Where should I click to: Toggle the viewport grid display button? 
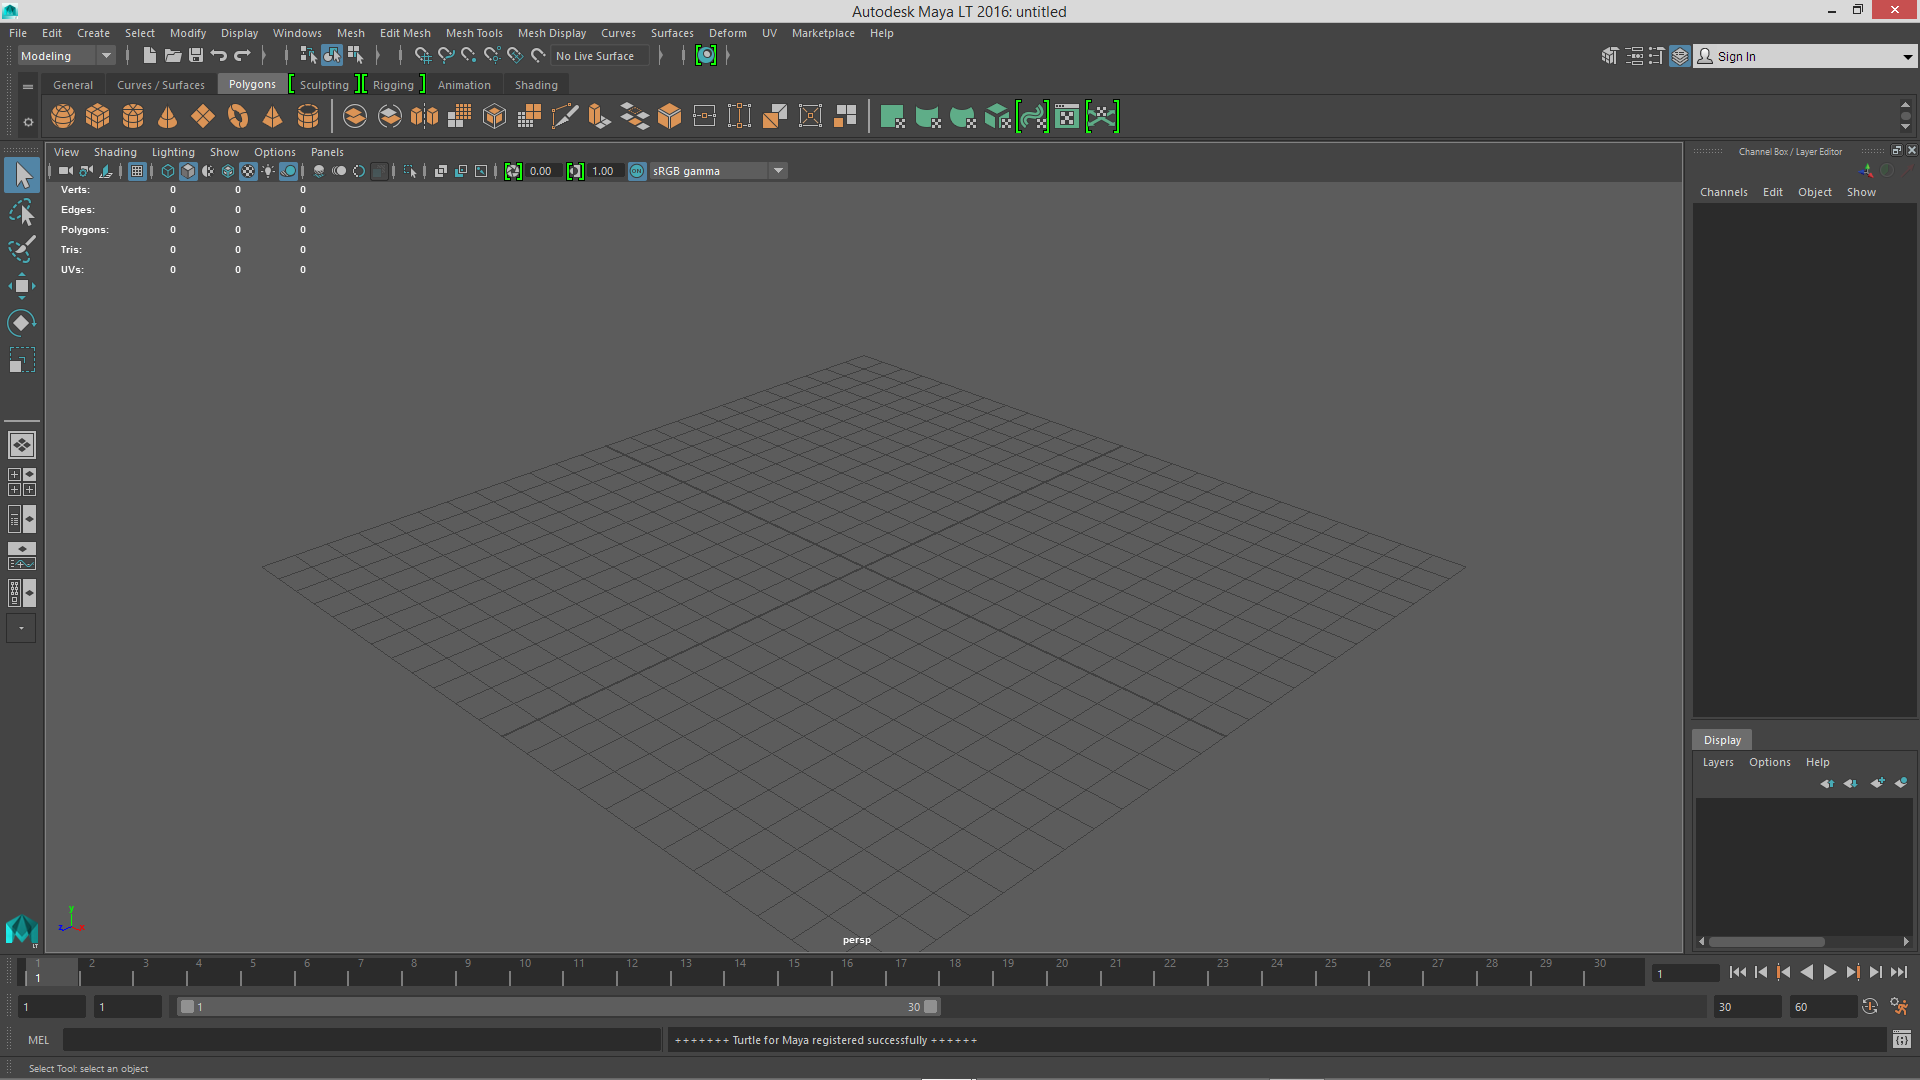point(137,171)
